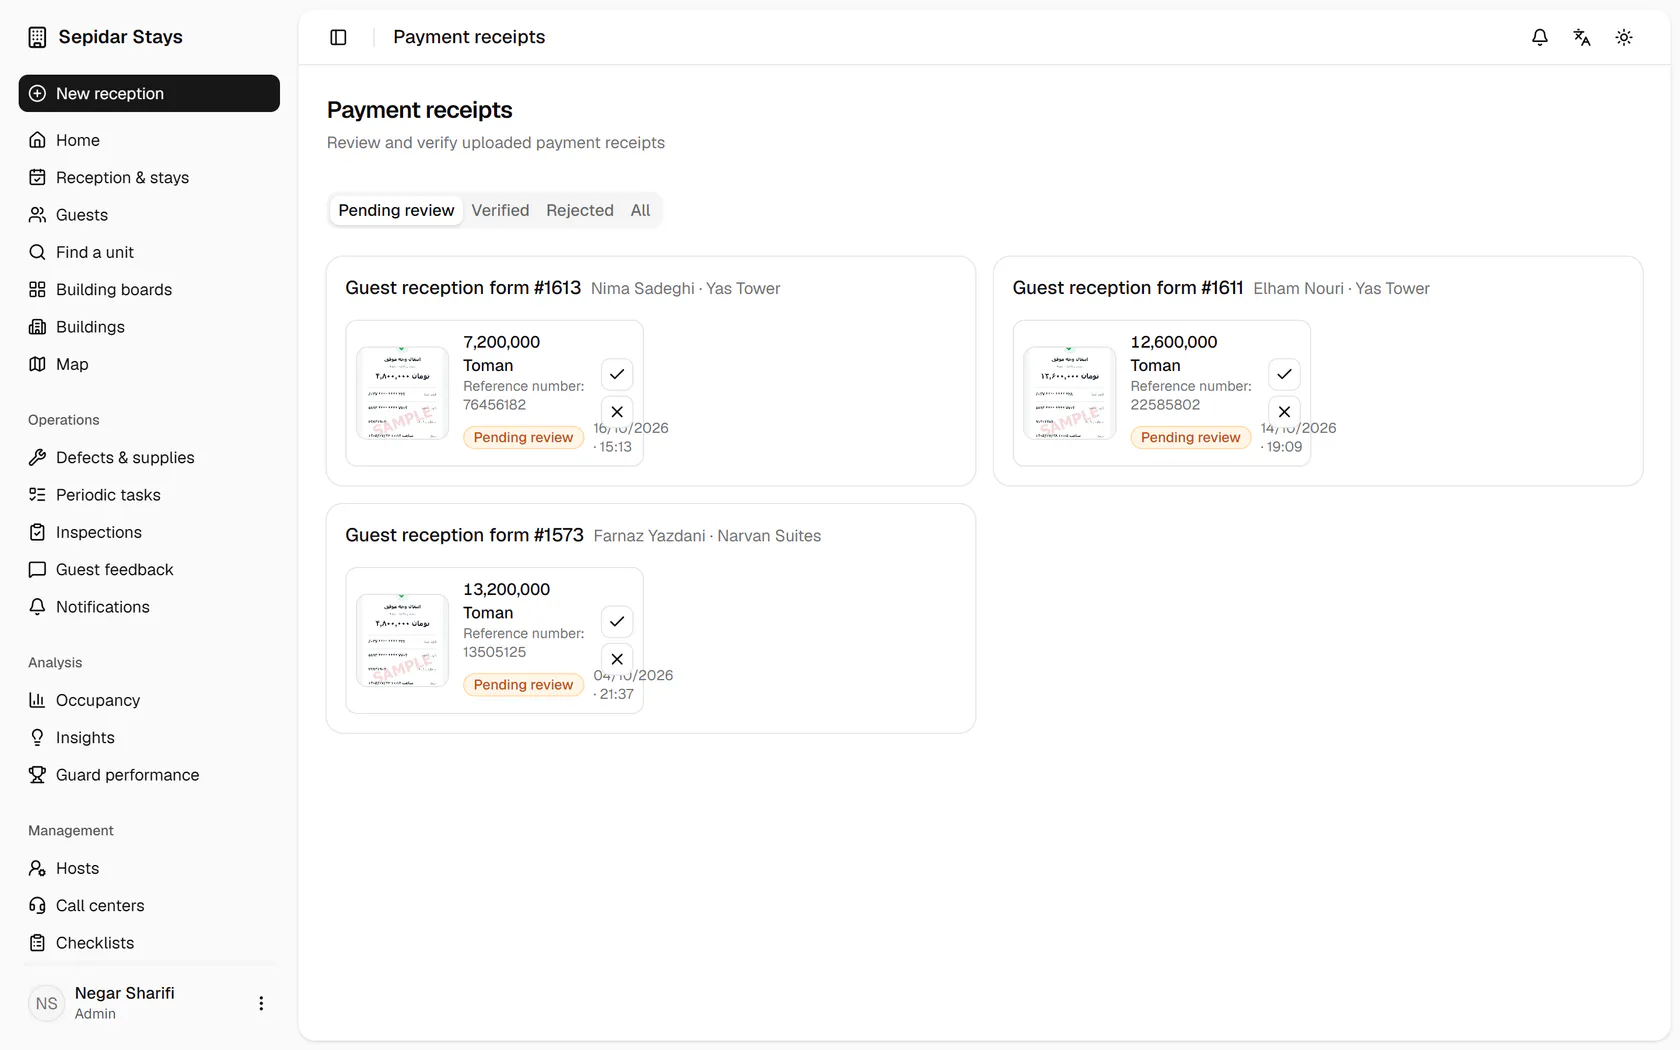
Task: Switch to the Rejected tab
Action: [x=580, y=210]
